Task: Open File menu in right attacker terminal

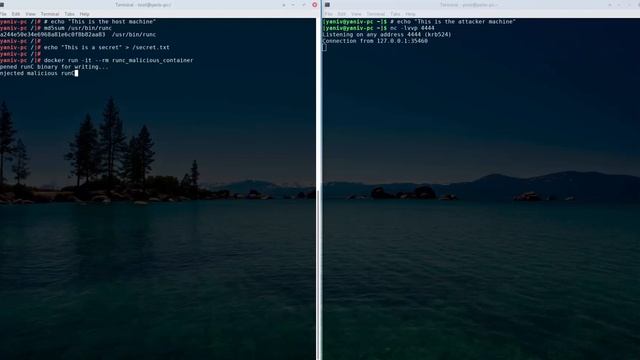Action: click(329, 14)
